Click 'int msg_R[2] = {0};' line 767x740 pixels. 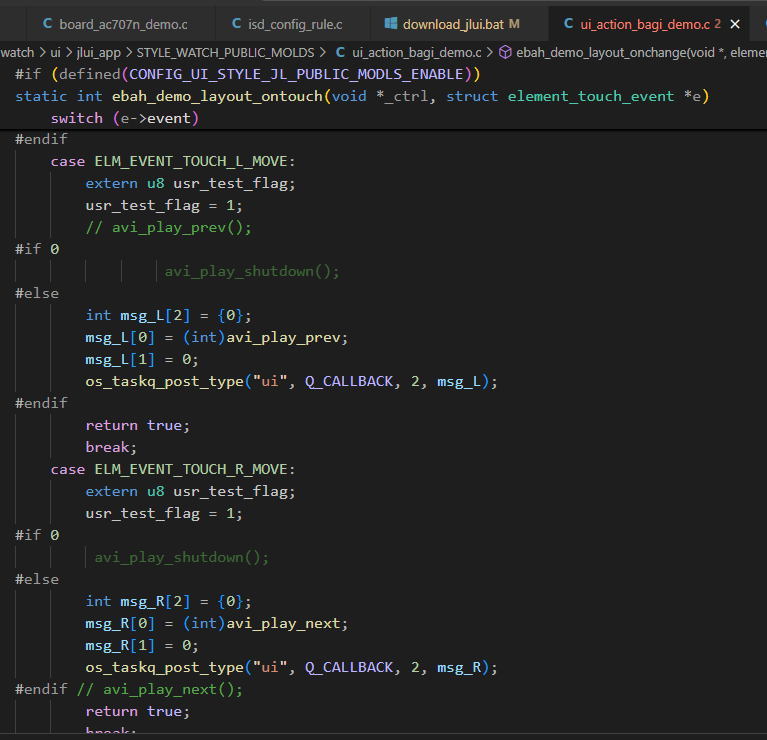168,602
